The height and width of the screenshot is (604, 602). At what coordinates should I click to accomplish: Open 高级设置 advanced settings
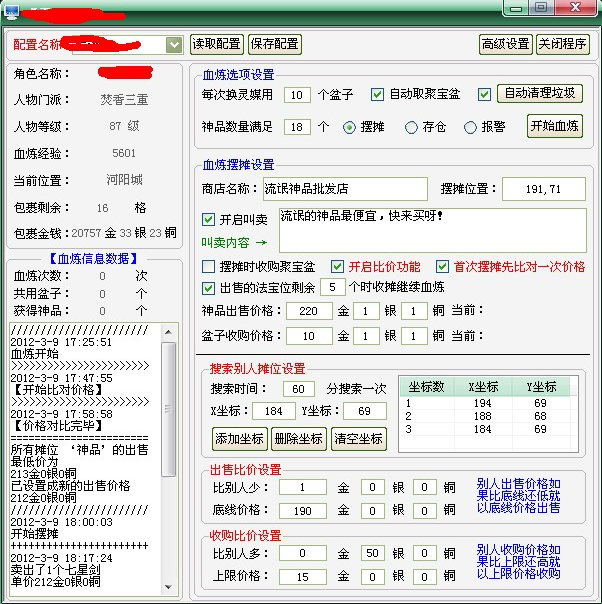(505, 44)
